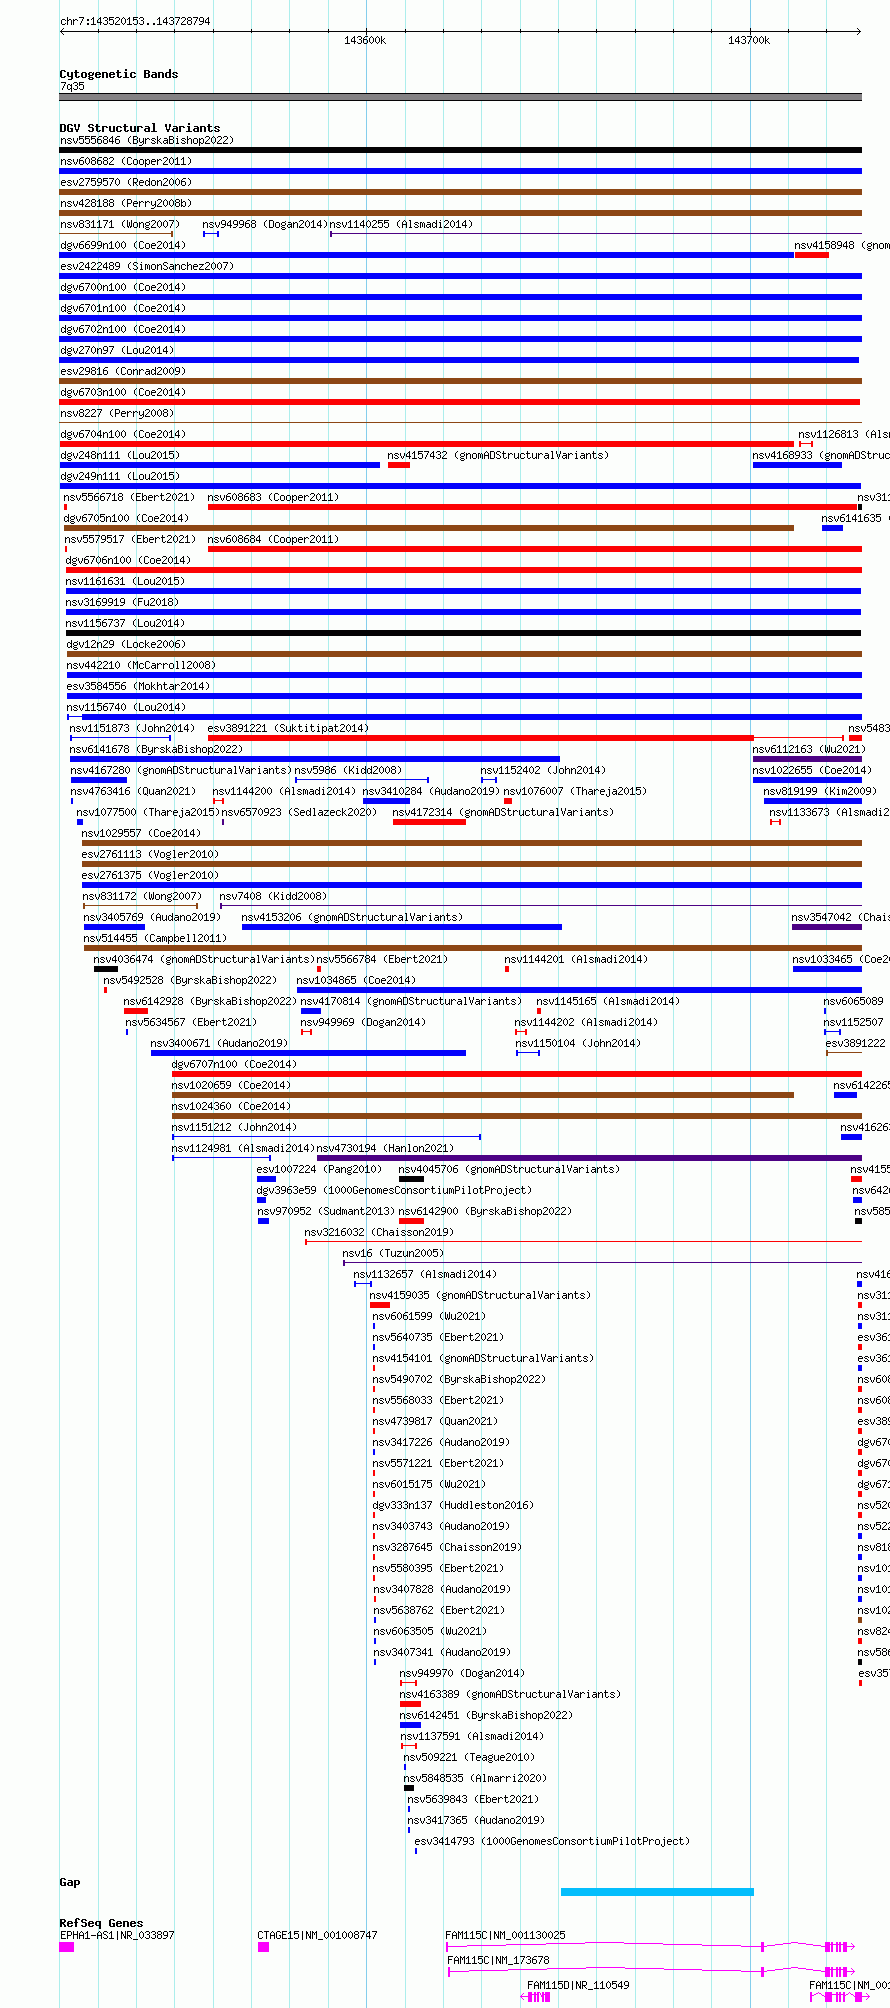Screen dimensions: 890x2008
Task: Click the black nsv4045706 variant bar
Action: tap(411, 1179)
